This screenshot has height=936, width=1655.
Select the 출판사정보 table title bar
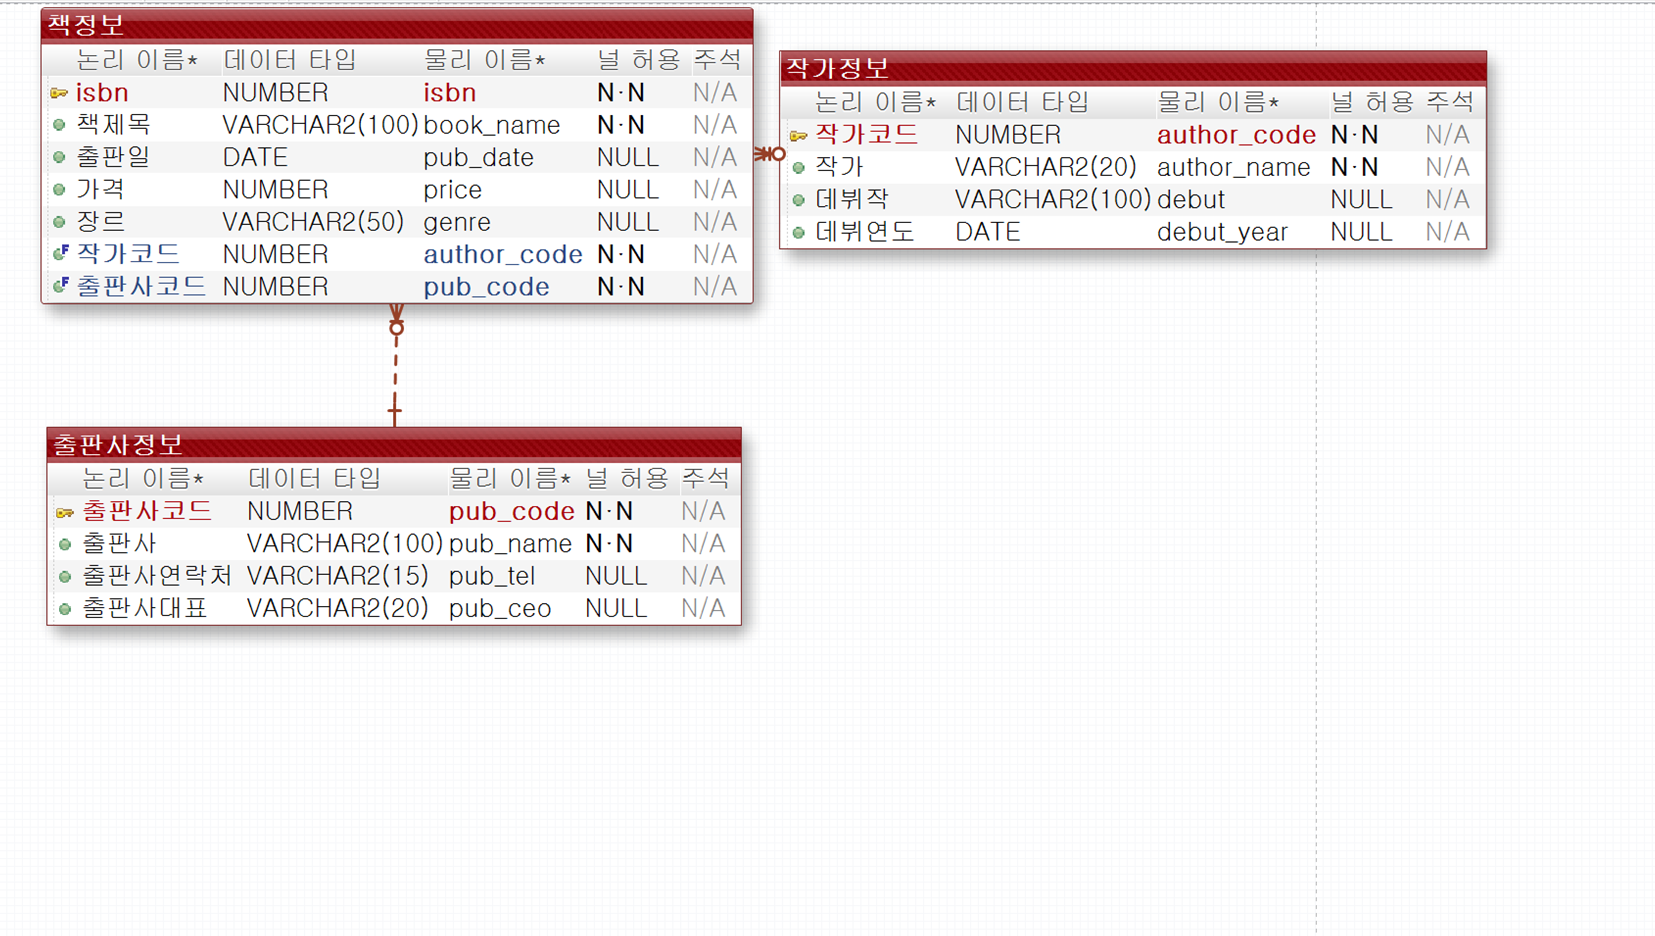point(394,443)
